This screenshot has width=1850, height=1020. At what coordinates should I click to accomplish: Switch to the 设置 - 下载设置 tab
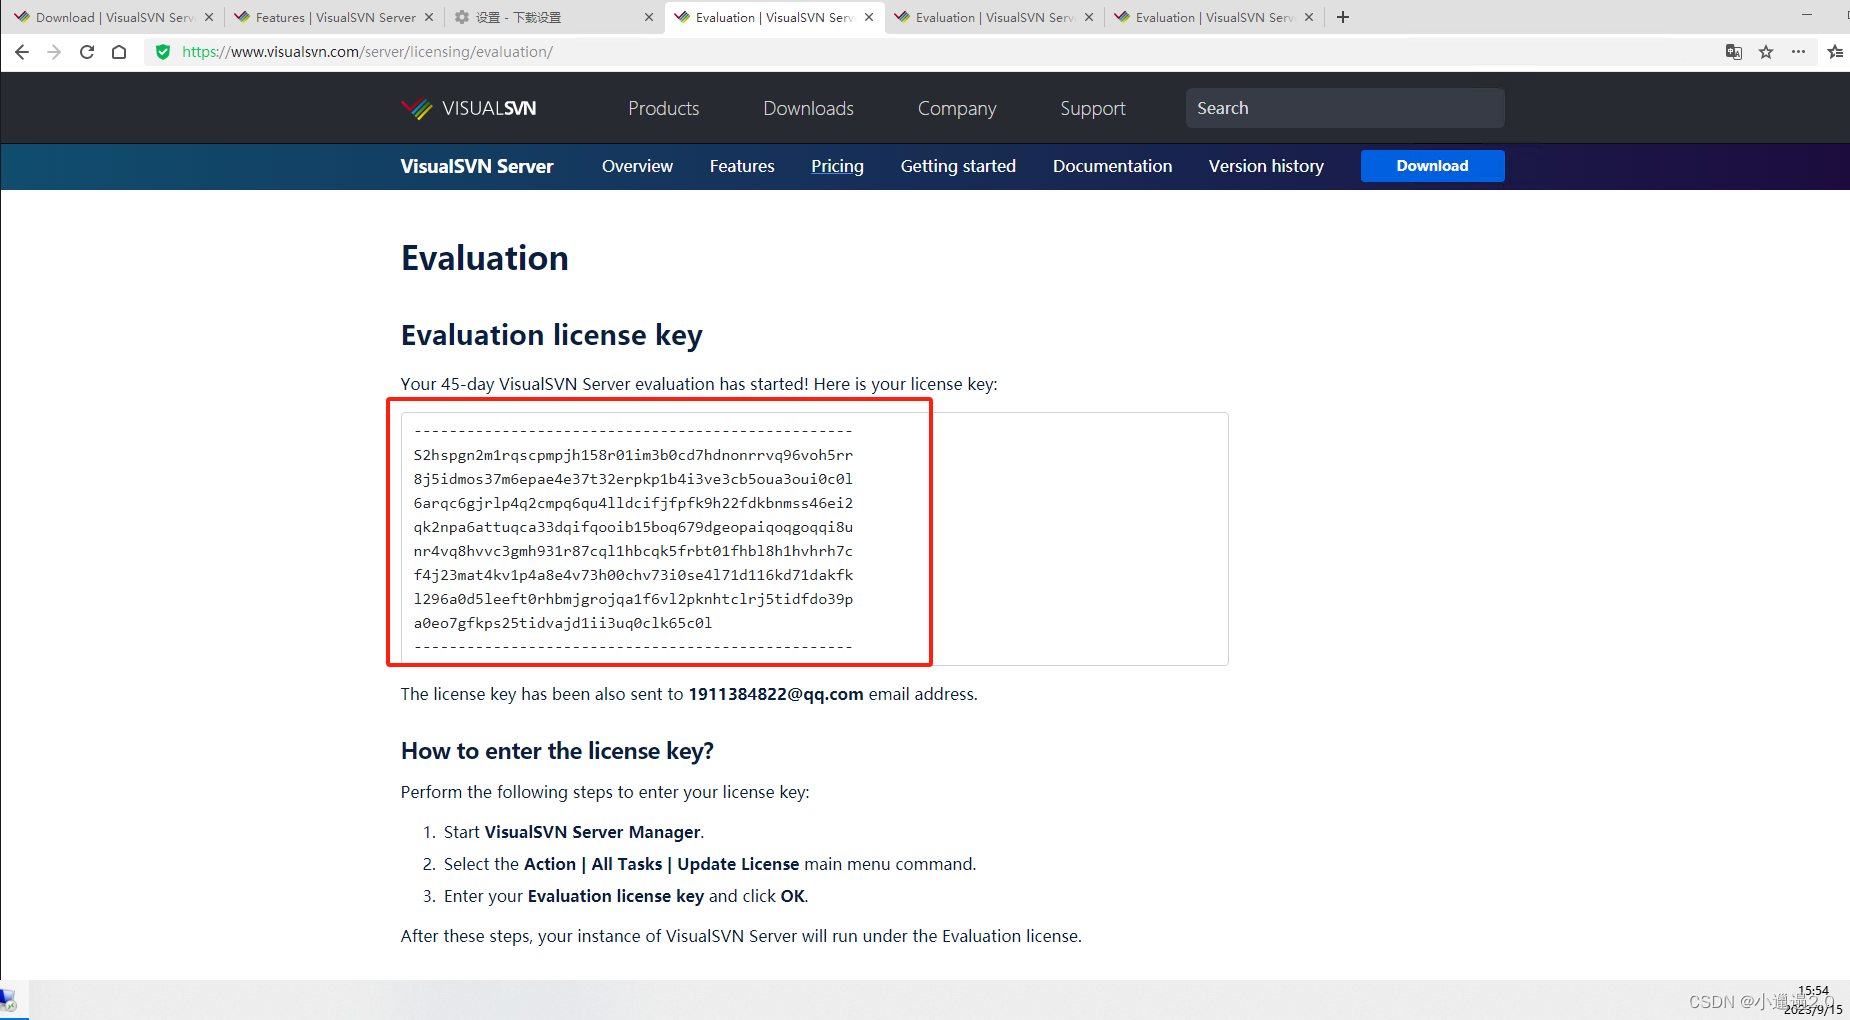pos(555,17)
